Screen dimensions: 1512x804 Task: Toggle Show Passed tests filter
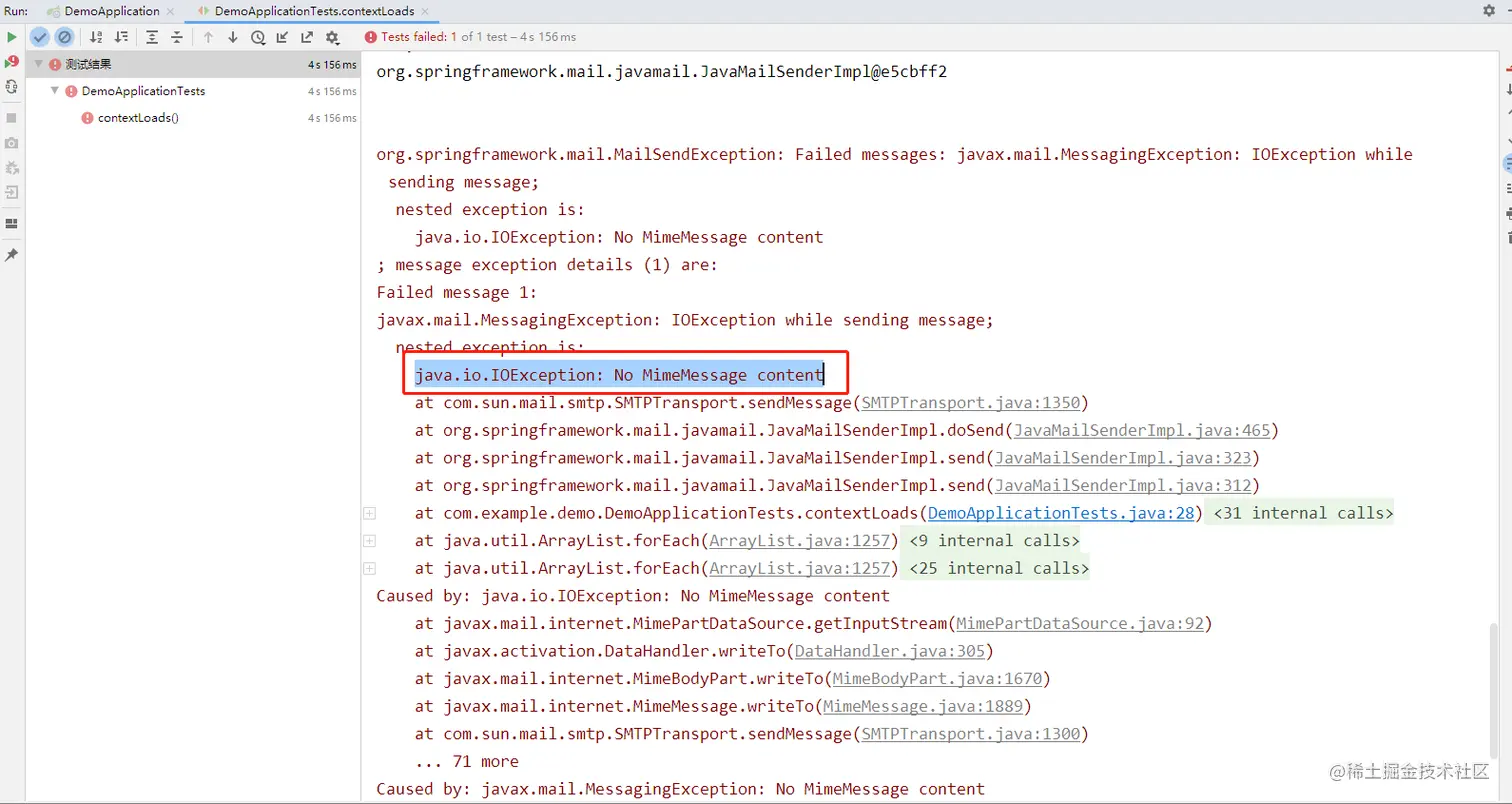point(40,37)
